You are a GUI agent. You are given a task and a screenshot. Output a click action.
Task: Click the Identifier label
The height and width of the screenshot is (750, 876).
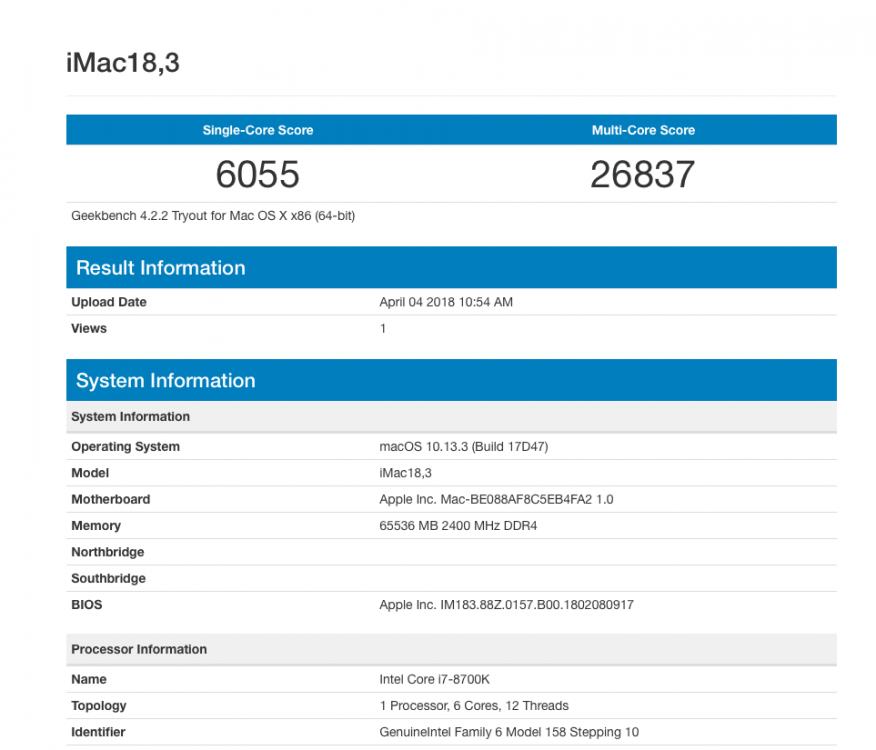click(x=98, y=732)
